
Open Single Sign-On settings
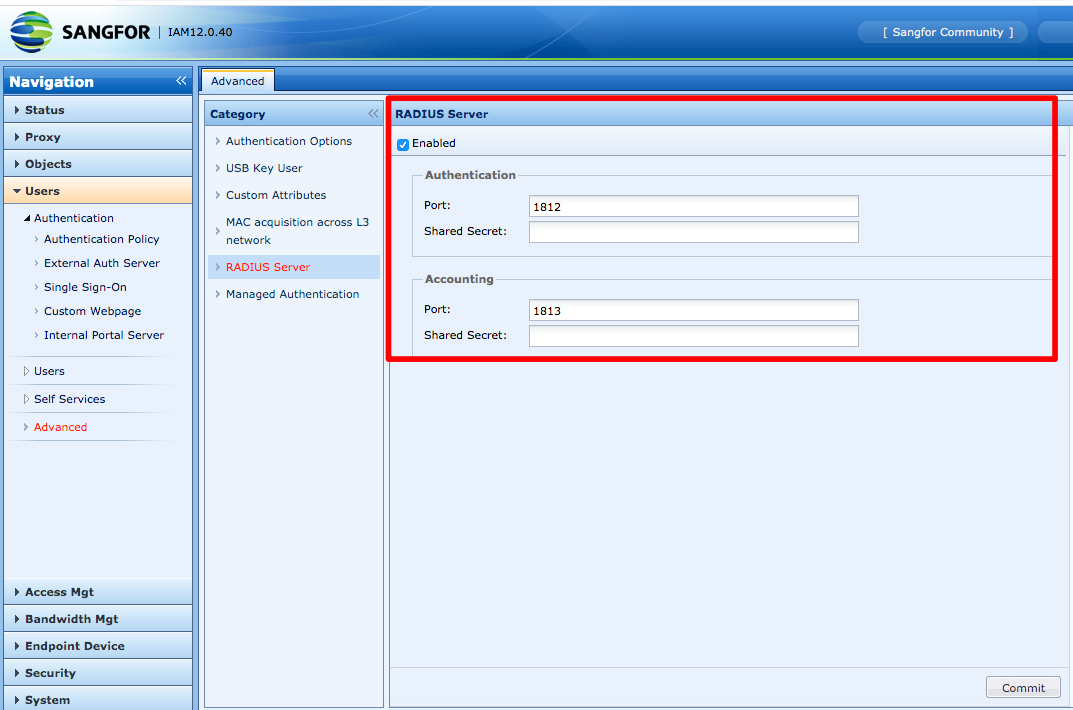click(85, 287)
